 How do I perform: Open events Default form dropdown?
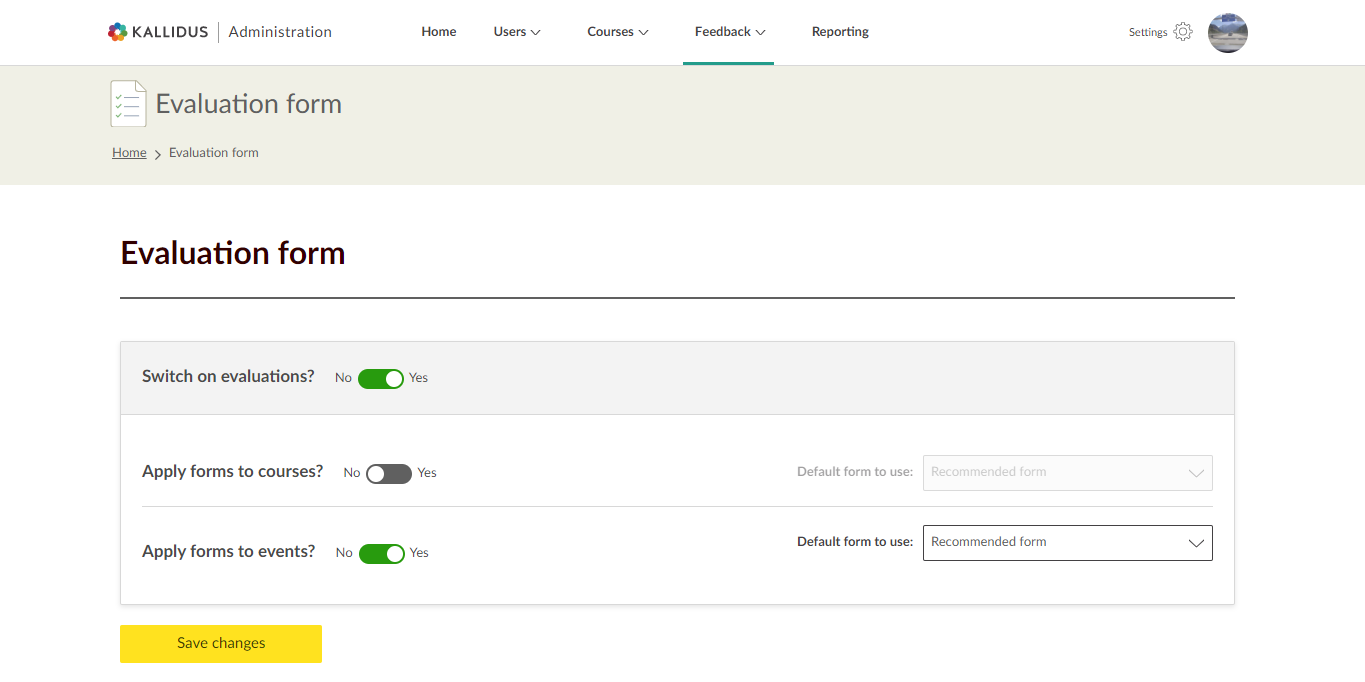tap(1067, 543)
